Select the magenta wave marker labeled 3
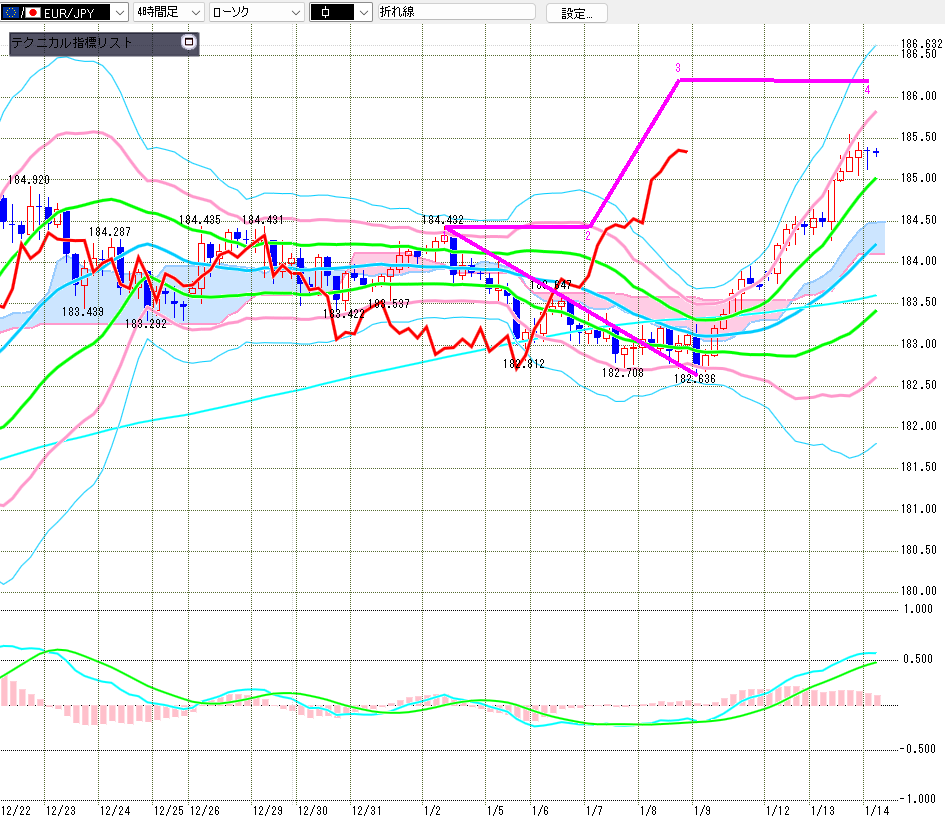945x819 pixels. coord(678,68)
